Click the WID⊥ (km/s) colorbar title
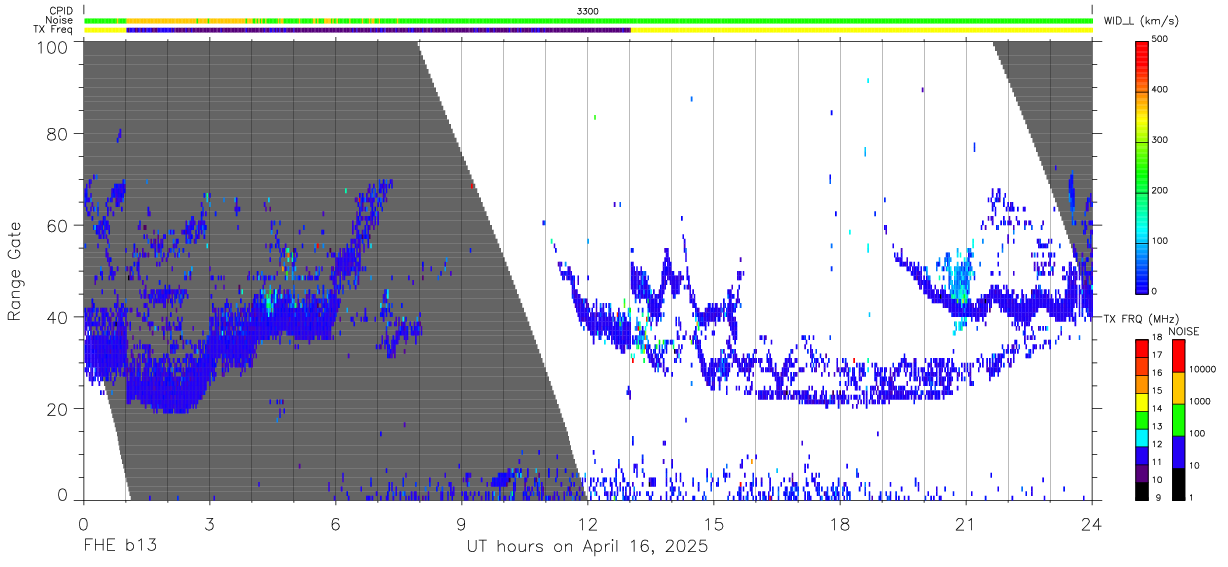 [x=1143, y=20]
